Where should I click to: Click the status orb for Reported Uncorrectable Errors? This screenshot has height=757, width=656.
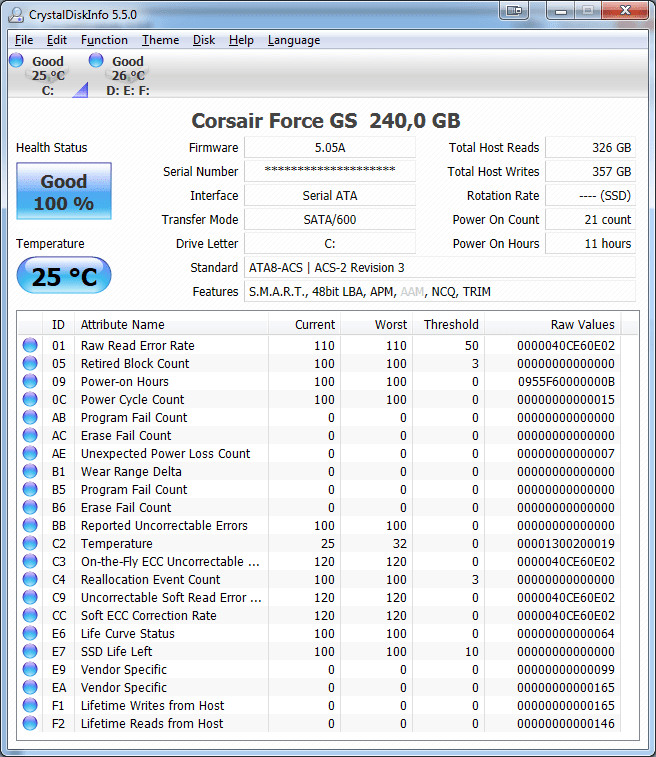pyautogui.click(x=30, y=525)
